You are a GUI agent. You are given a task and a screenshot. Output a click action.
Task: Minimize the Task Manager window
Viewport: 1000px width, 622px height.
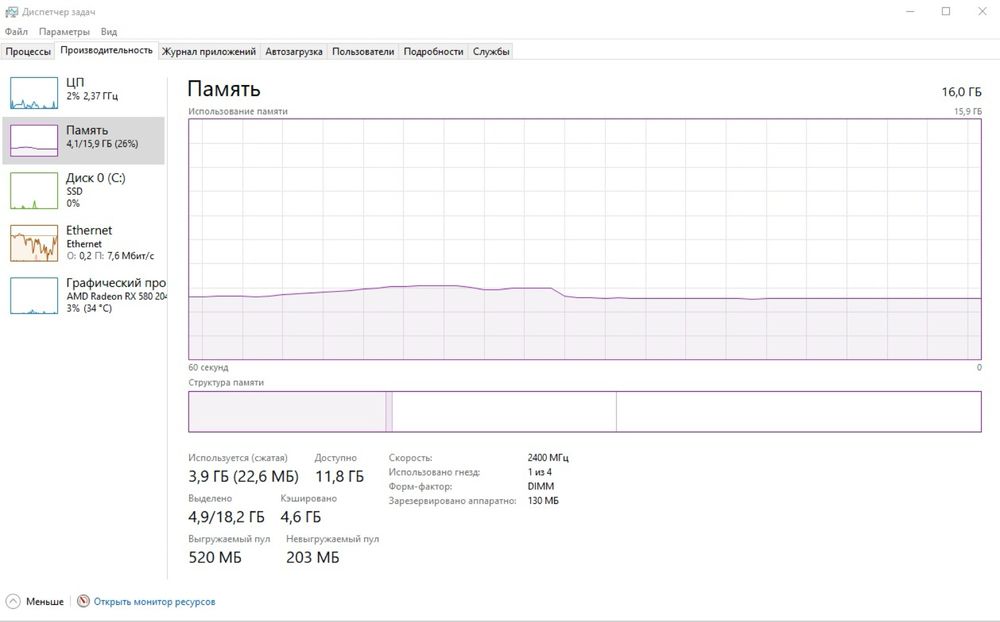click(911, 11)
